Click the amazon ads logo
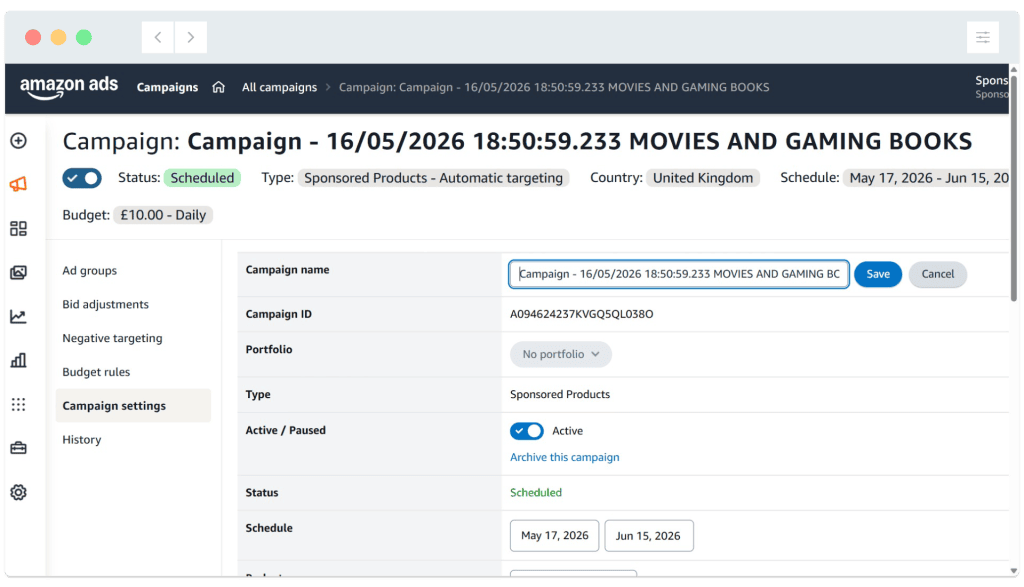Viewport: 1024px width, 587px height. (69, 87)
